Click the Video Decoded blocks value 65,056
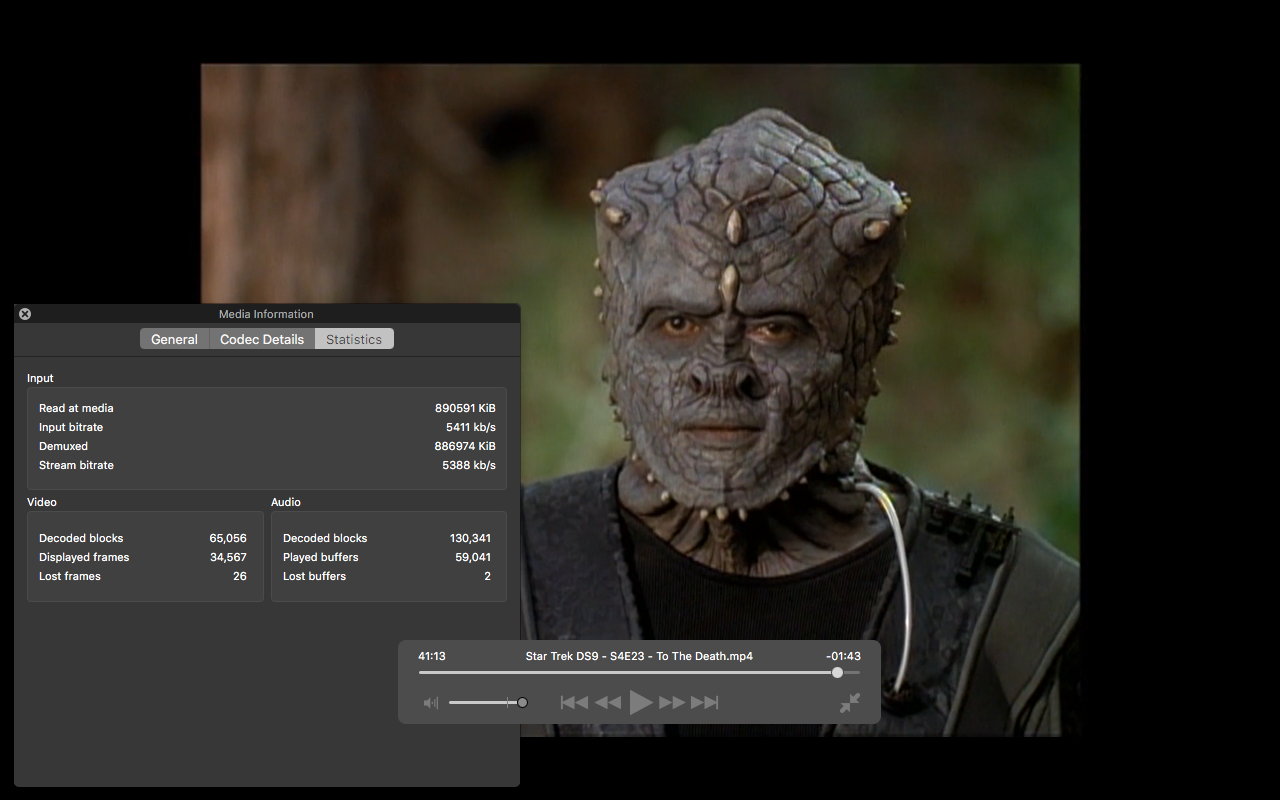1280x800 pixels. click(228, 538)
